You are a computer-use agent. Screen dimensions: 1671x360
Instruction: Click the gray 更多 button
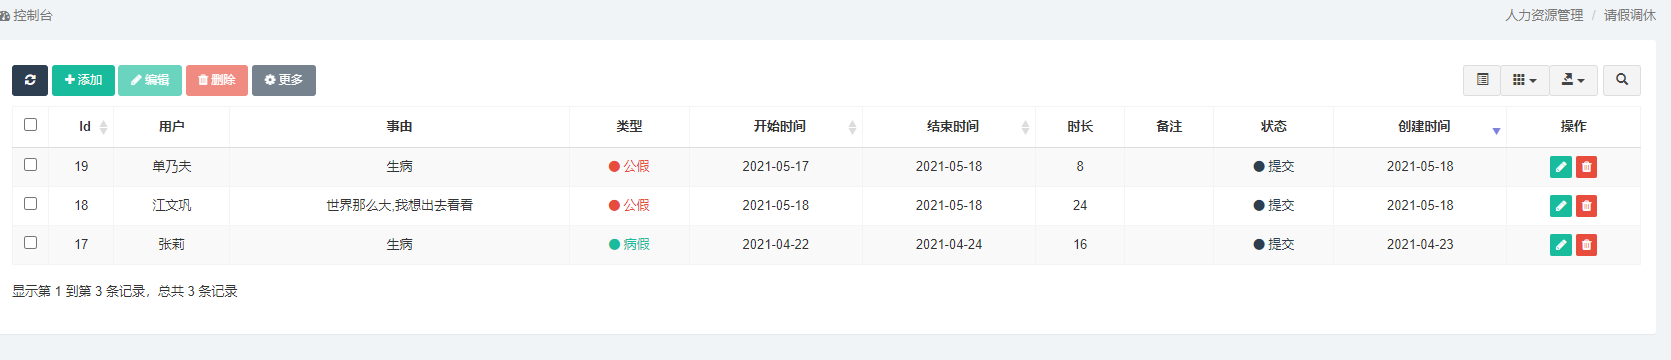[284, 80]
